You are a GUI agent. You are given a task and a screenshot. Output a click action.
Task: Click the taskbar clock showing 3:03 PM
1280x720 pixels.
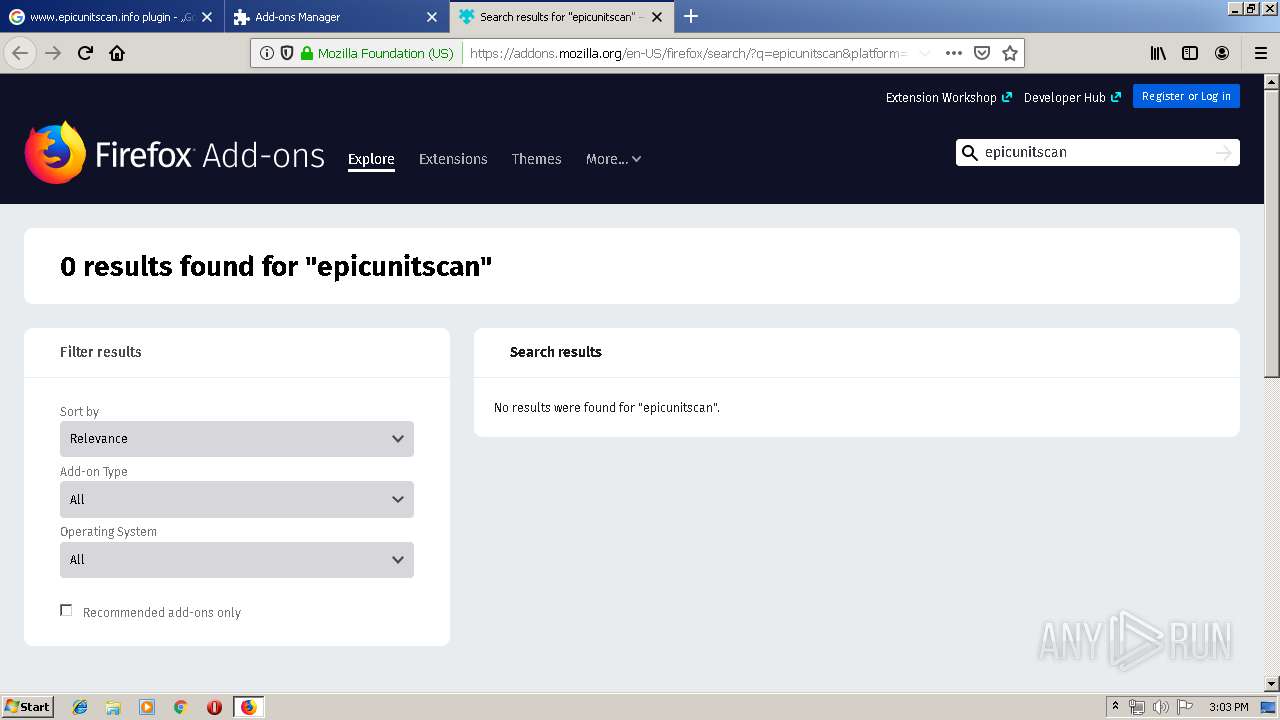point(1228,707)
